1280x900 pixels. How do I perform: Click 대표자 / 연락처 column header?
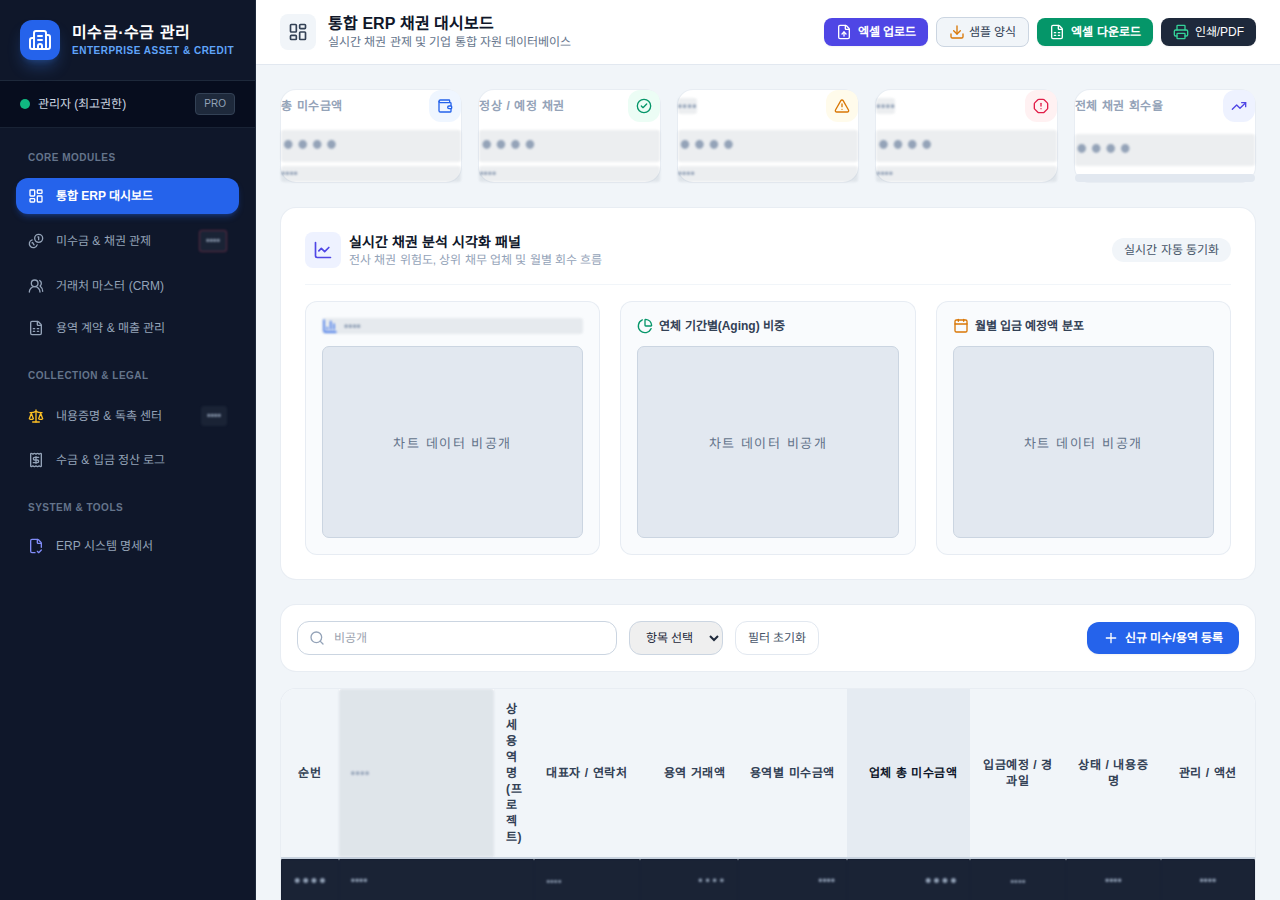click(x=587, y=773)
